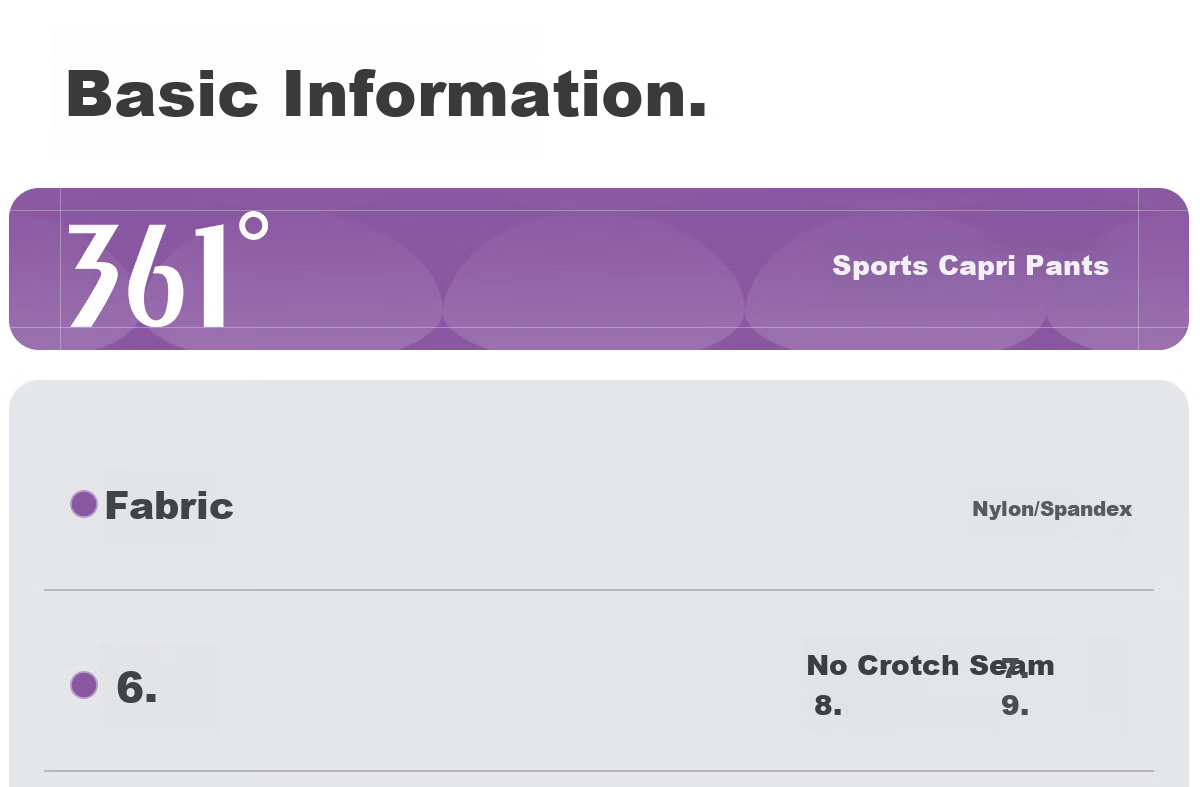Click the "8." placeholder text
This screenshot has height=787, width=1200.
828,706
